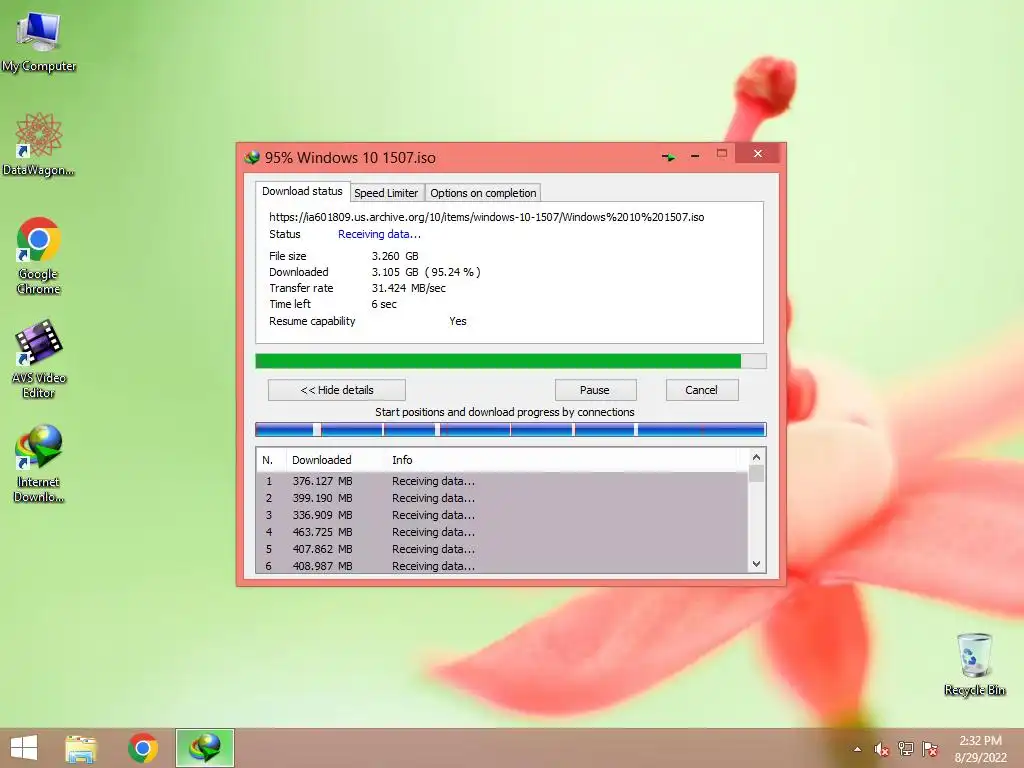1024x768 pixels.
Task: Show hidden system tray icons
Action: [857, 749]
